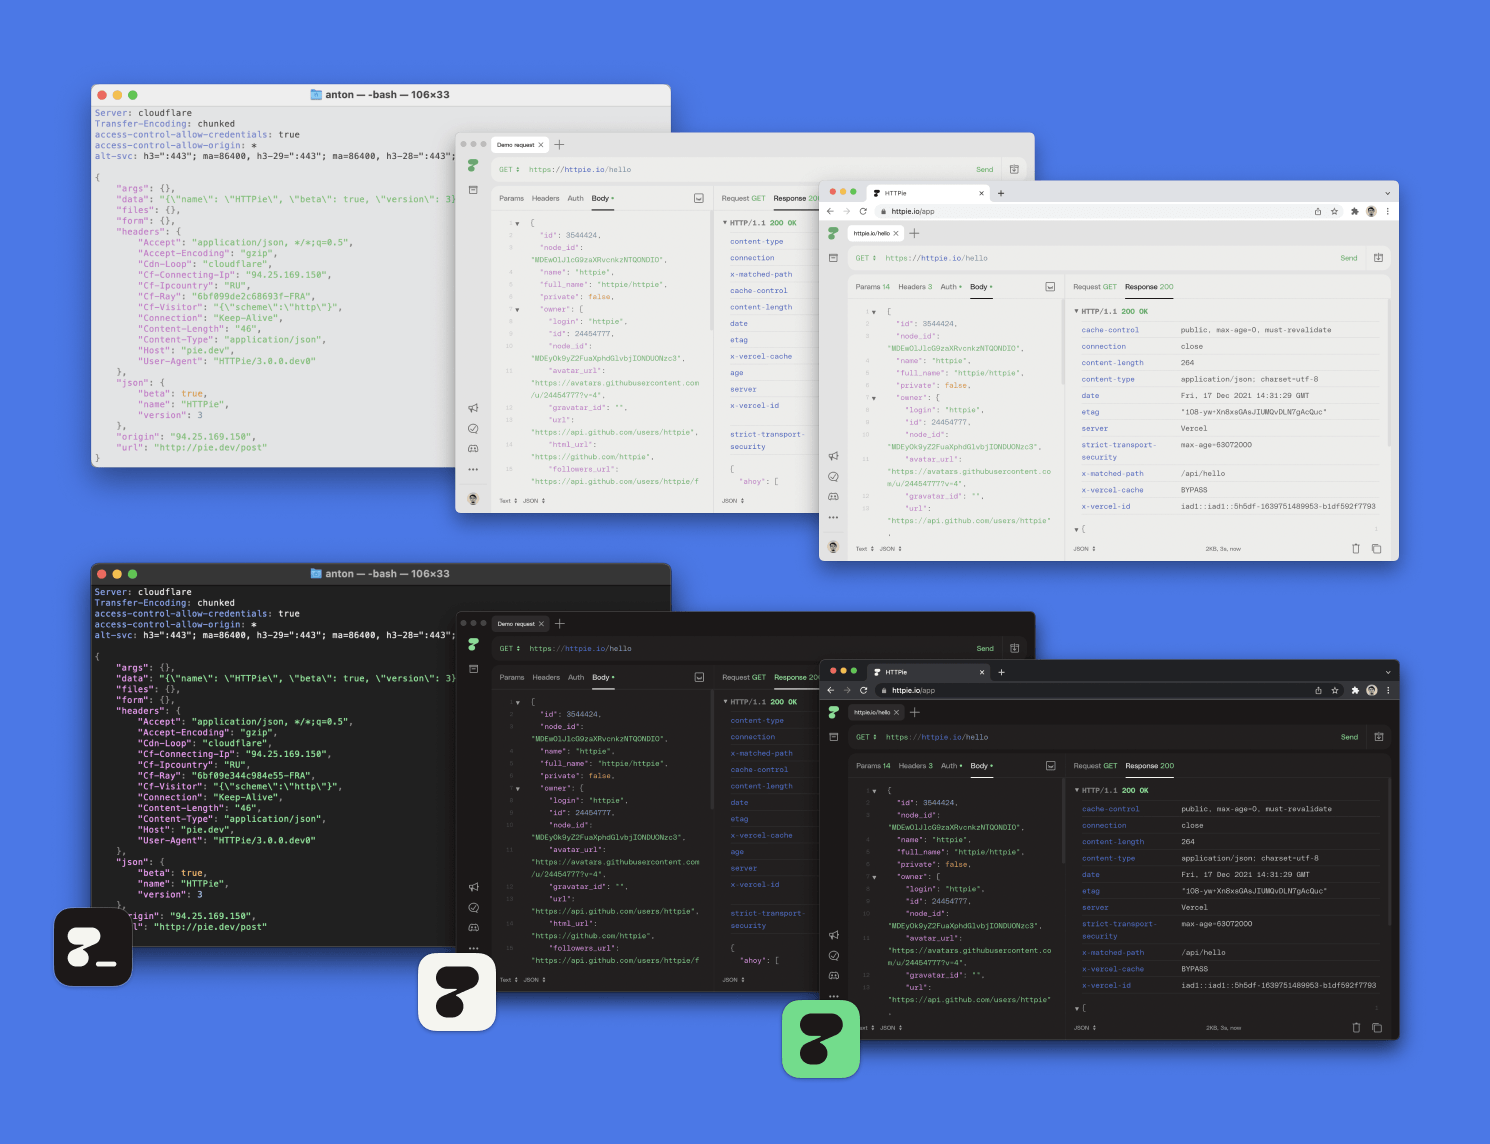Click the save request icon in the dark browser window
Screen dimensions: 1490x1144
(1379, 737)
